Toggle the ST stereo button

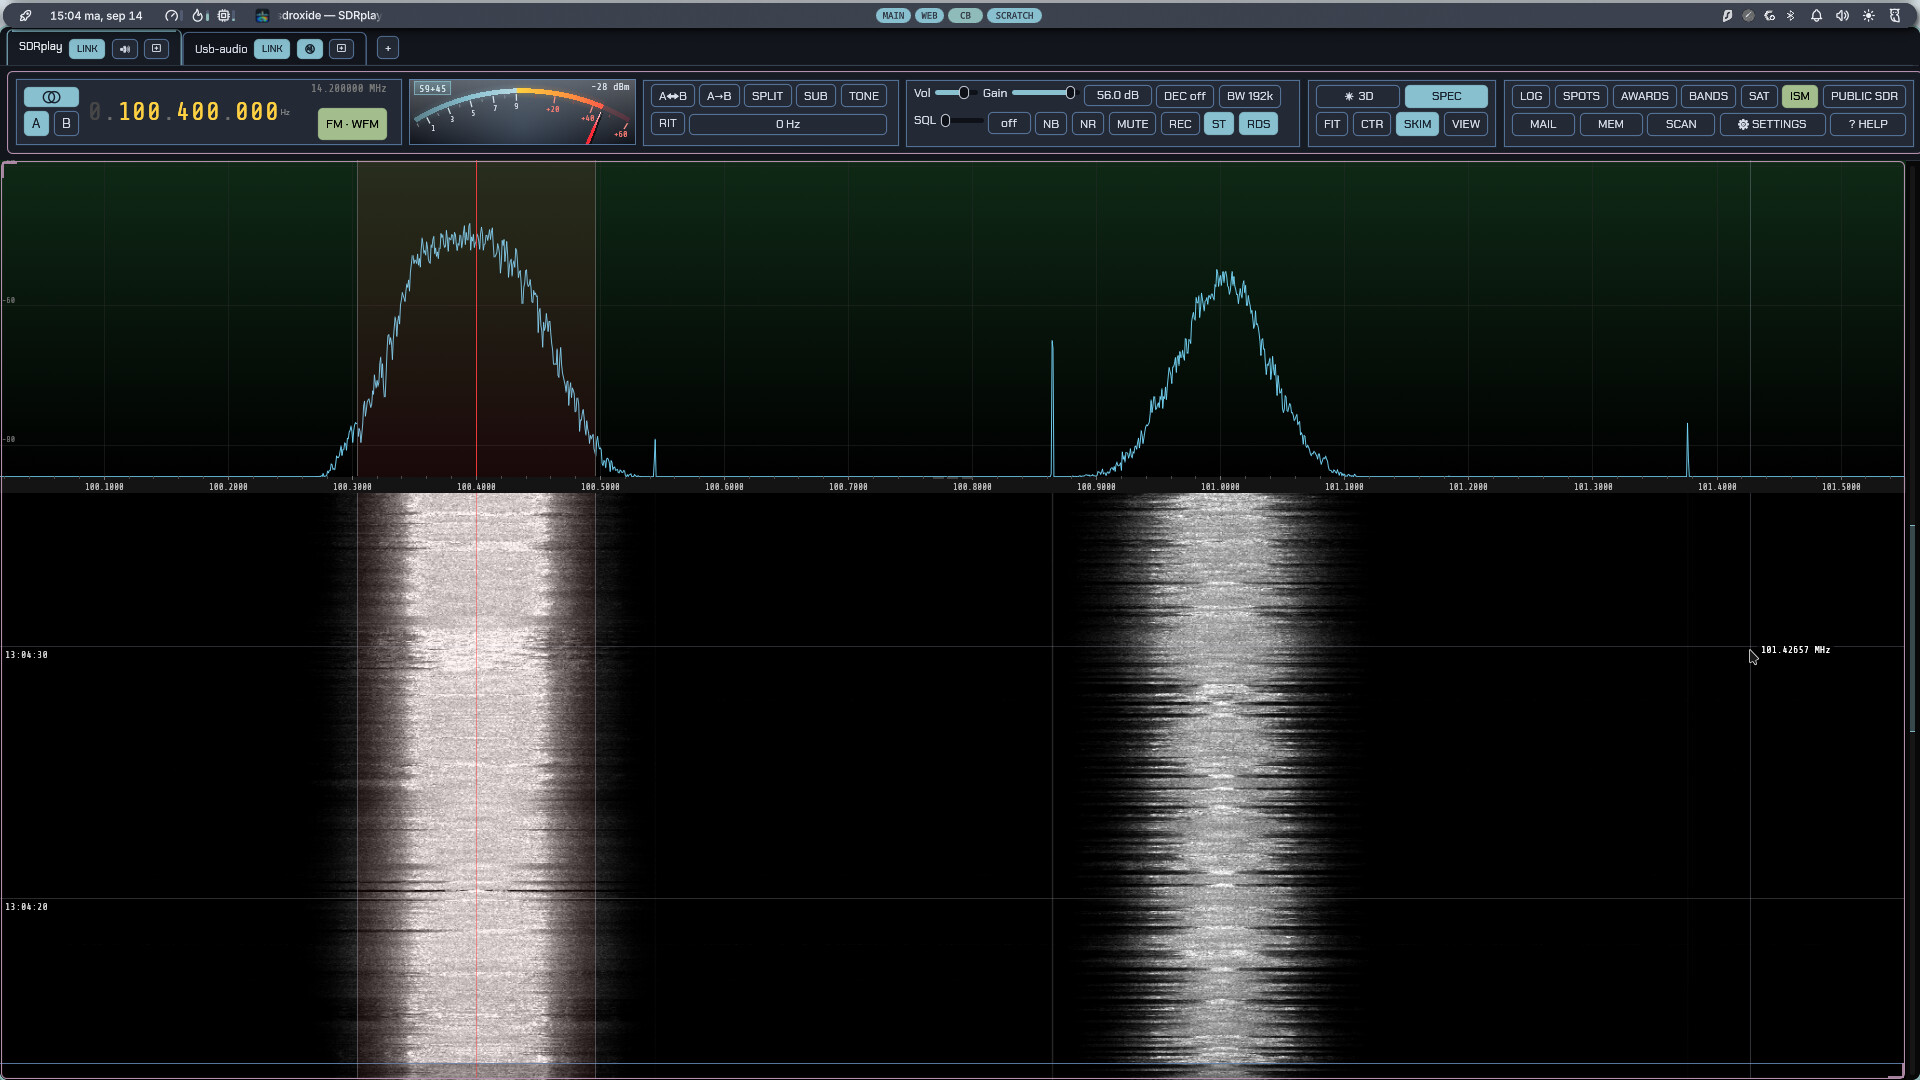pyautogui.click(x=1218, y=124)
